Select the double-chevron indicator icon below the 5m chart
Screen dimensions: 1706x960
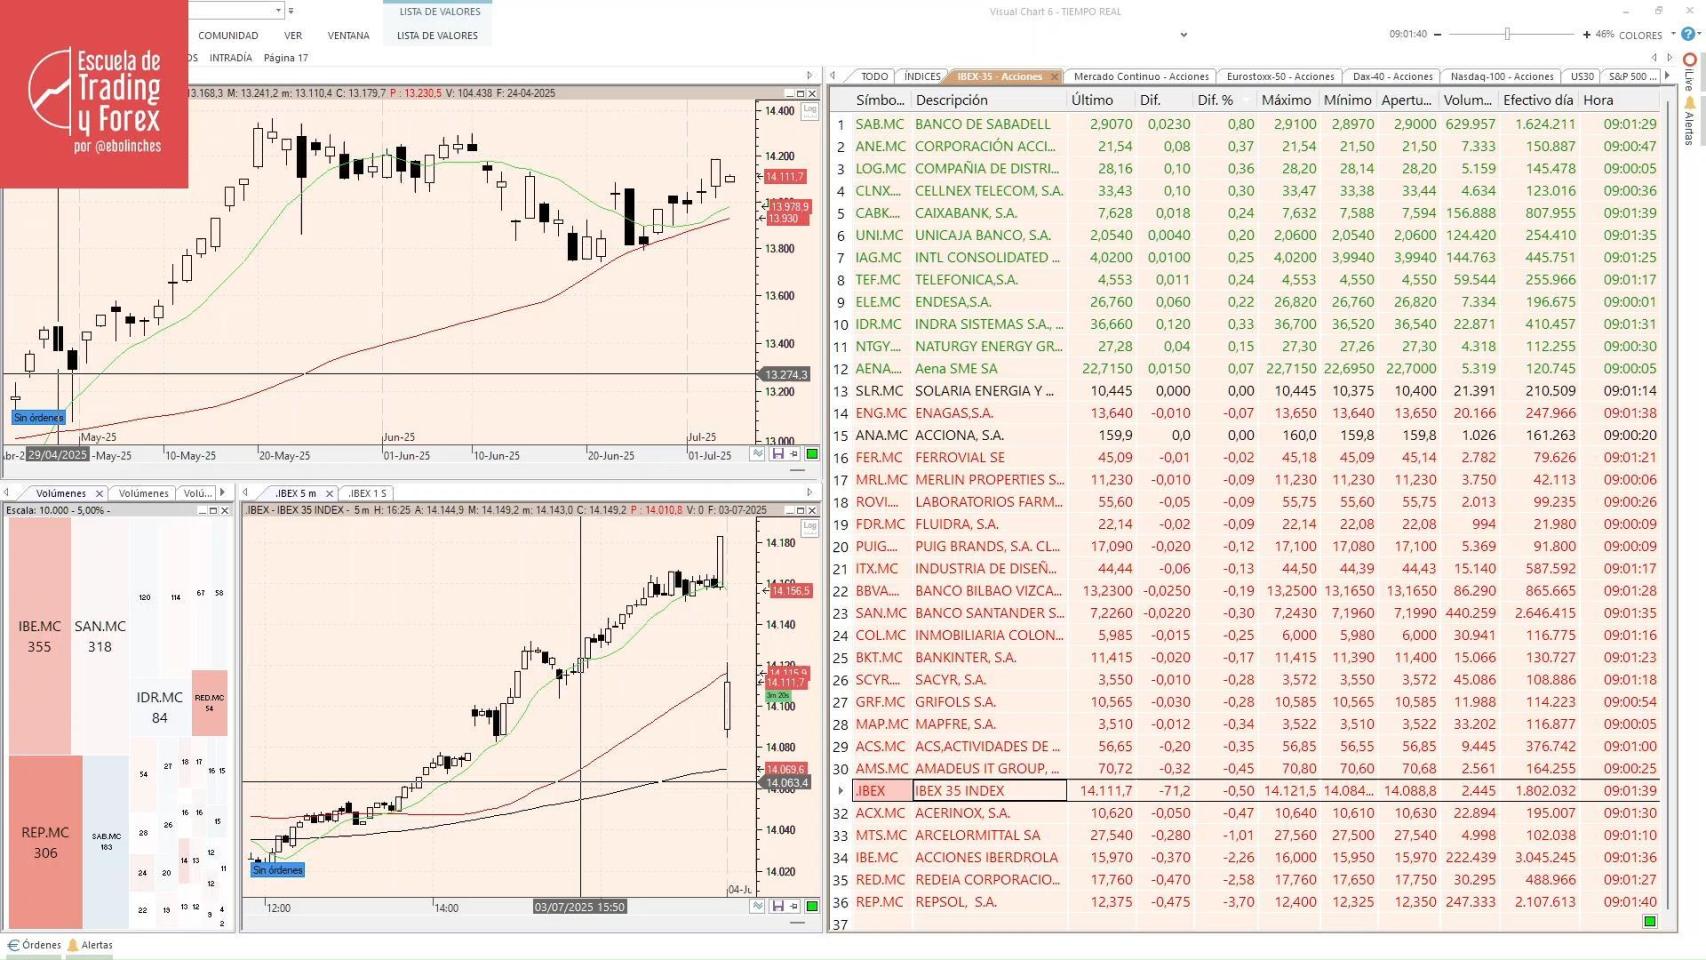[x=757, y=906]
